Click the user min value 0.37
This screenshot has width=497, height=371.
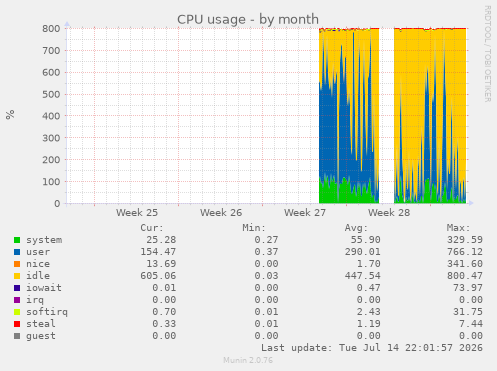[x=266, y=252]
